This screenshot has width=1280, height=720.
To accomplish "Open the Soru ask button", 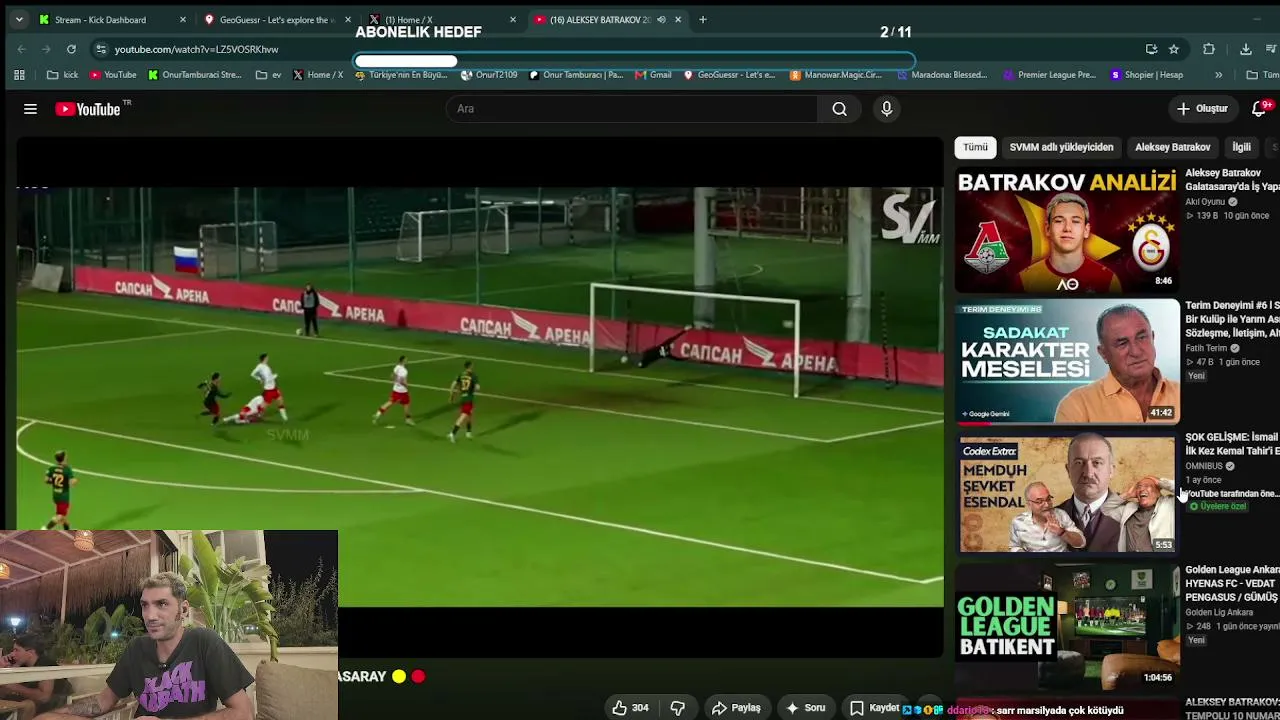I will [x=805, y=708].
